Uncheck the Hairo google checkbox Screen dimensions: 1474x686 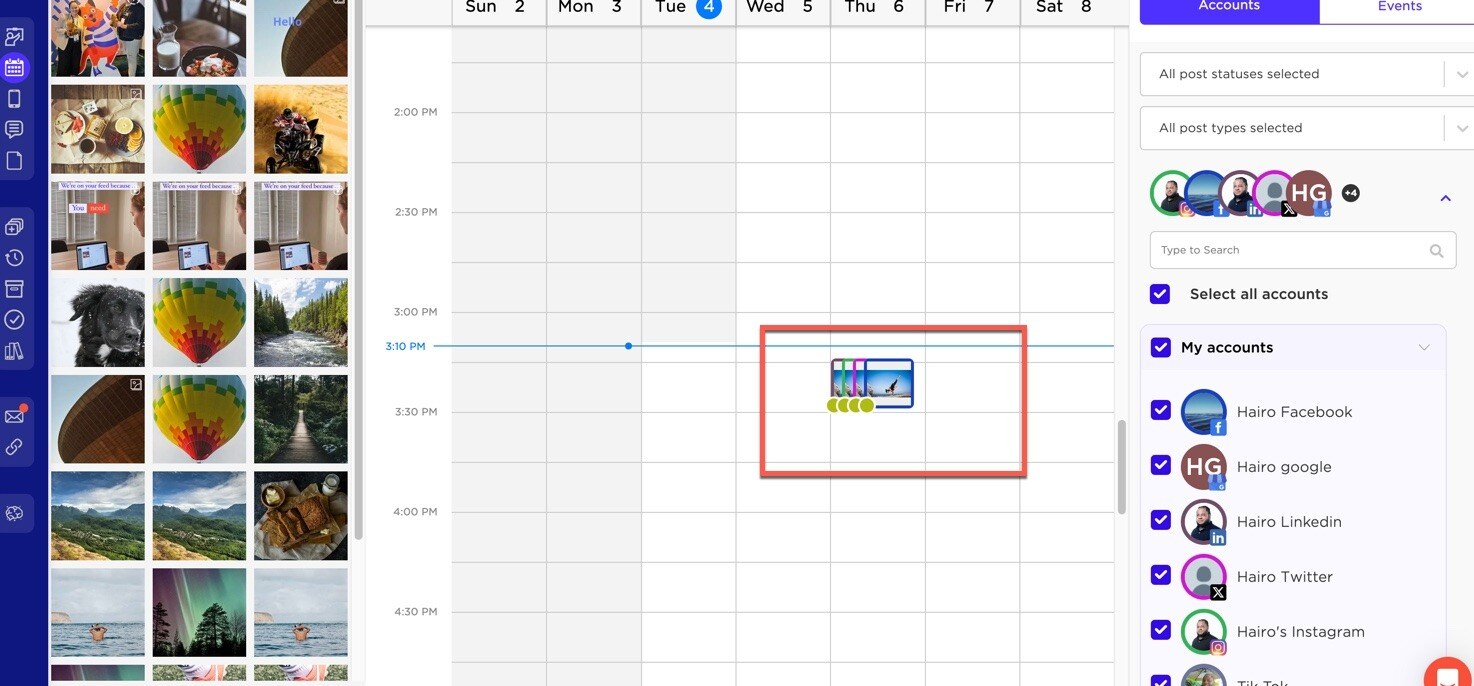point(1160,465)
